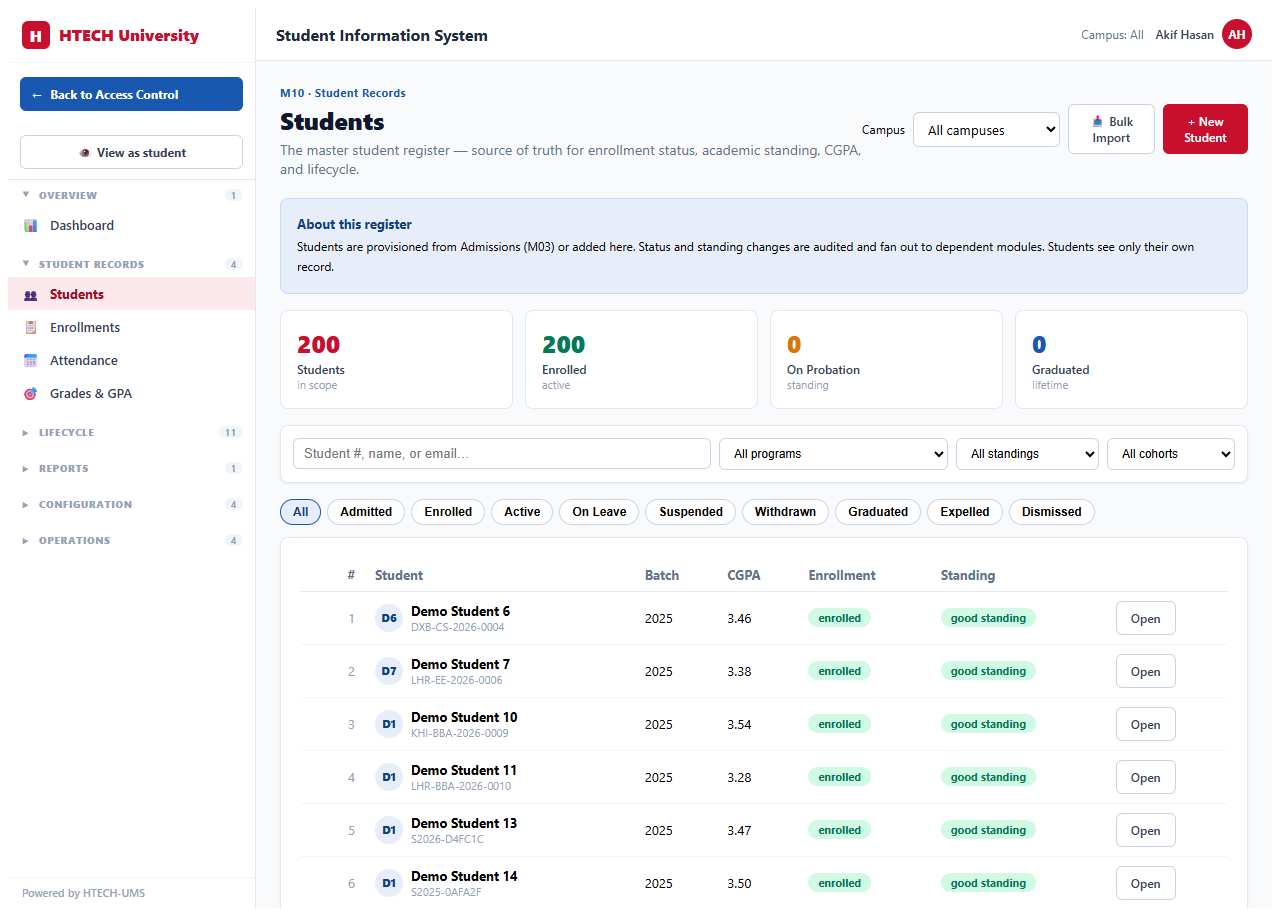This screenshot has width=1280, height=916.
Task: Filter by Active status
Action: [x=522, y=512]
